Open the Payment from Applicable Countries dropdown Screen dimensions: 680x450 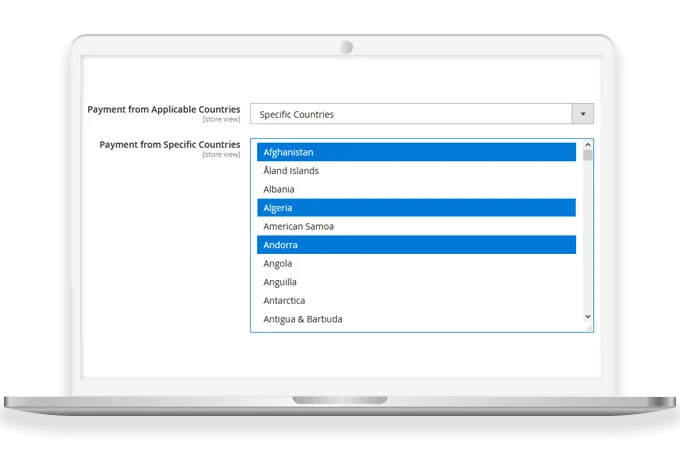click(410, 114)
